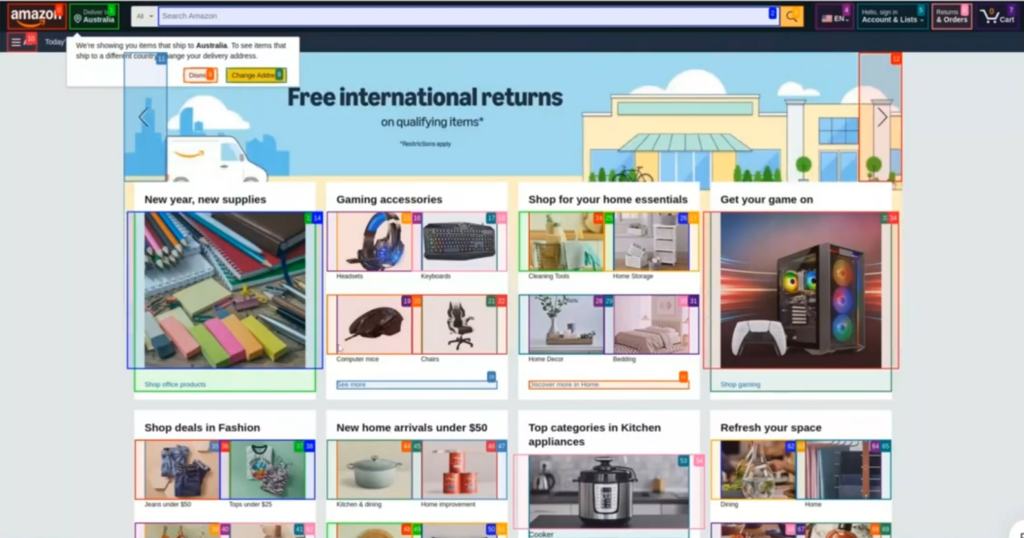The width and height of the screenshot is (1024, 538).
Task: Open the Computer mice thumbnail
Action: tap(374, 324)
